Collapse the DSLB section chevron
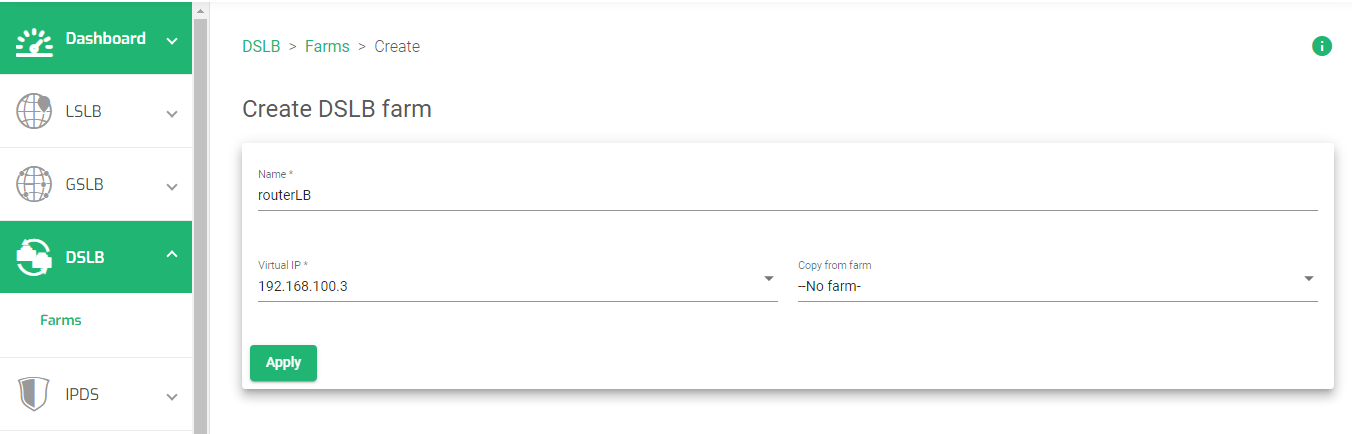1352x434 pixels. tap(172, 256)
